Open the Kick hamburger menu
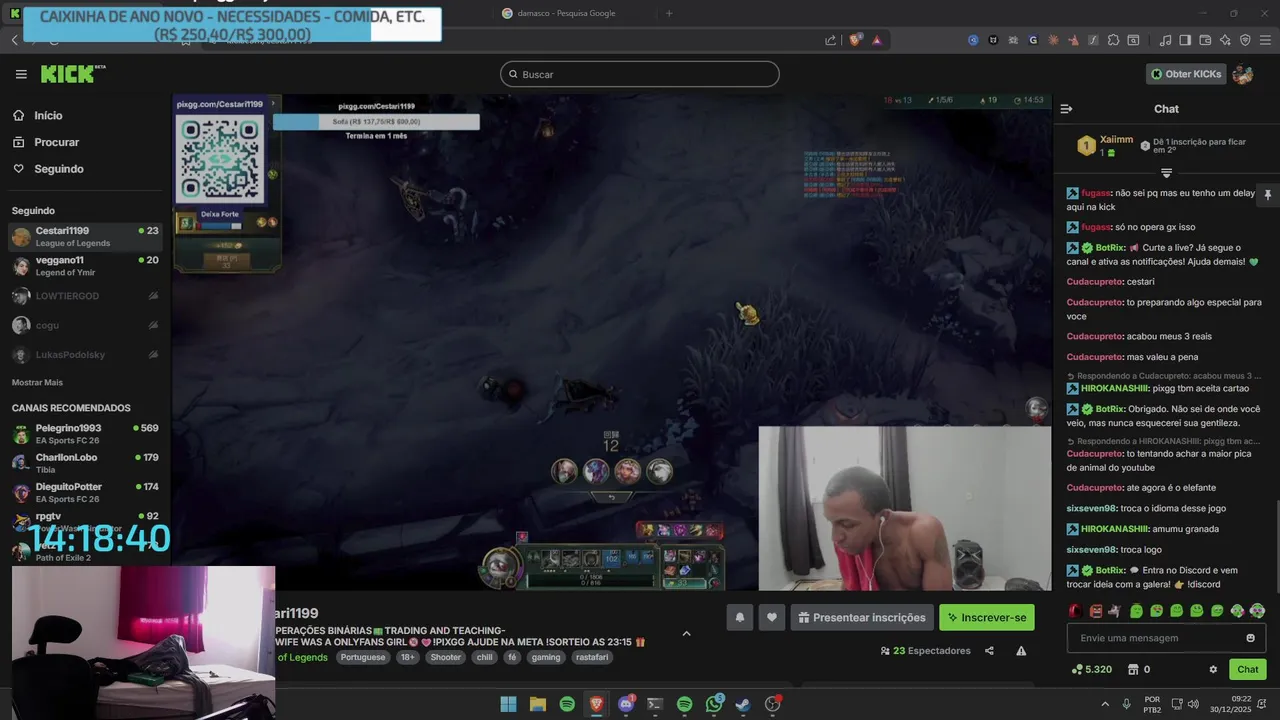The height and width of the screenshot is (720, 1280). click(x=21, y=74)
